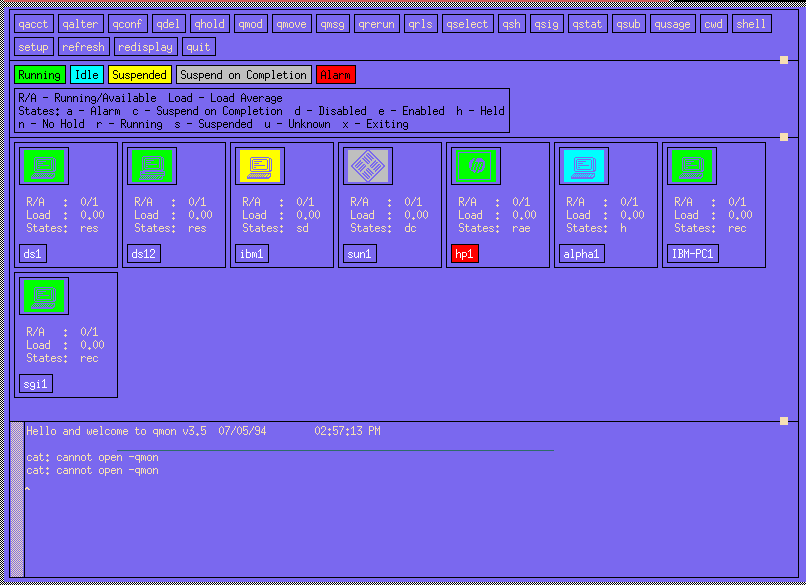806x585 pixels.
Task: Select the yellow Suspended legend swatch
Action: point(139,75)
